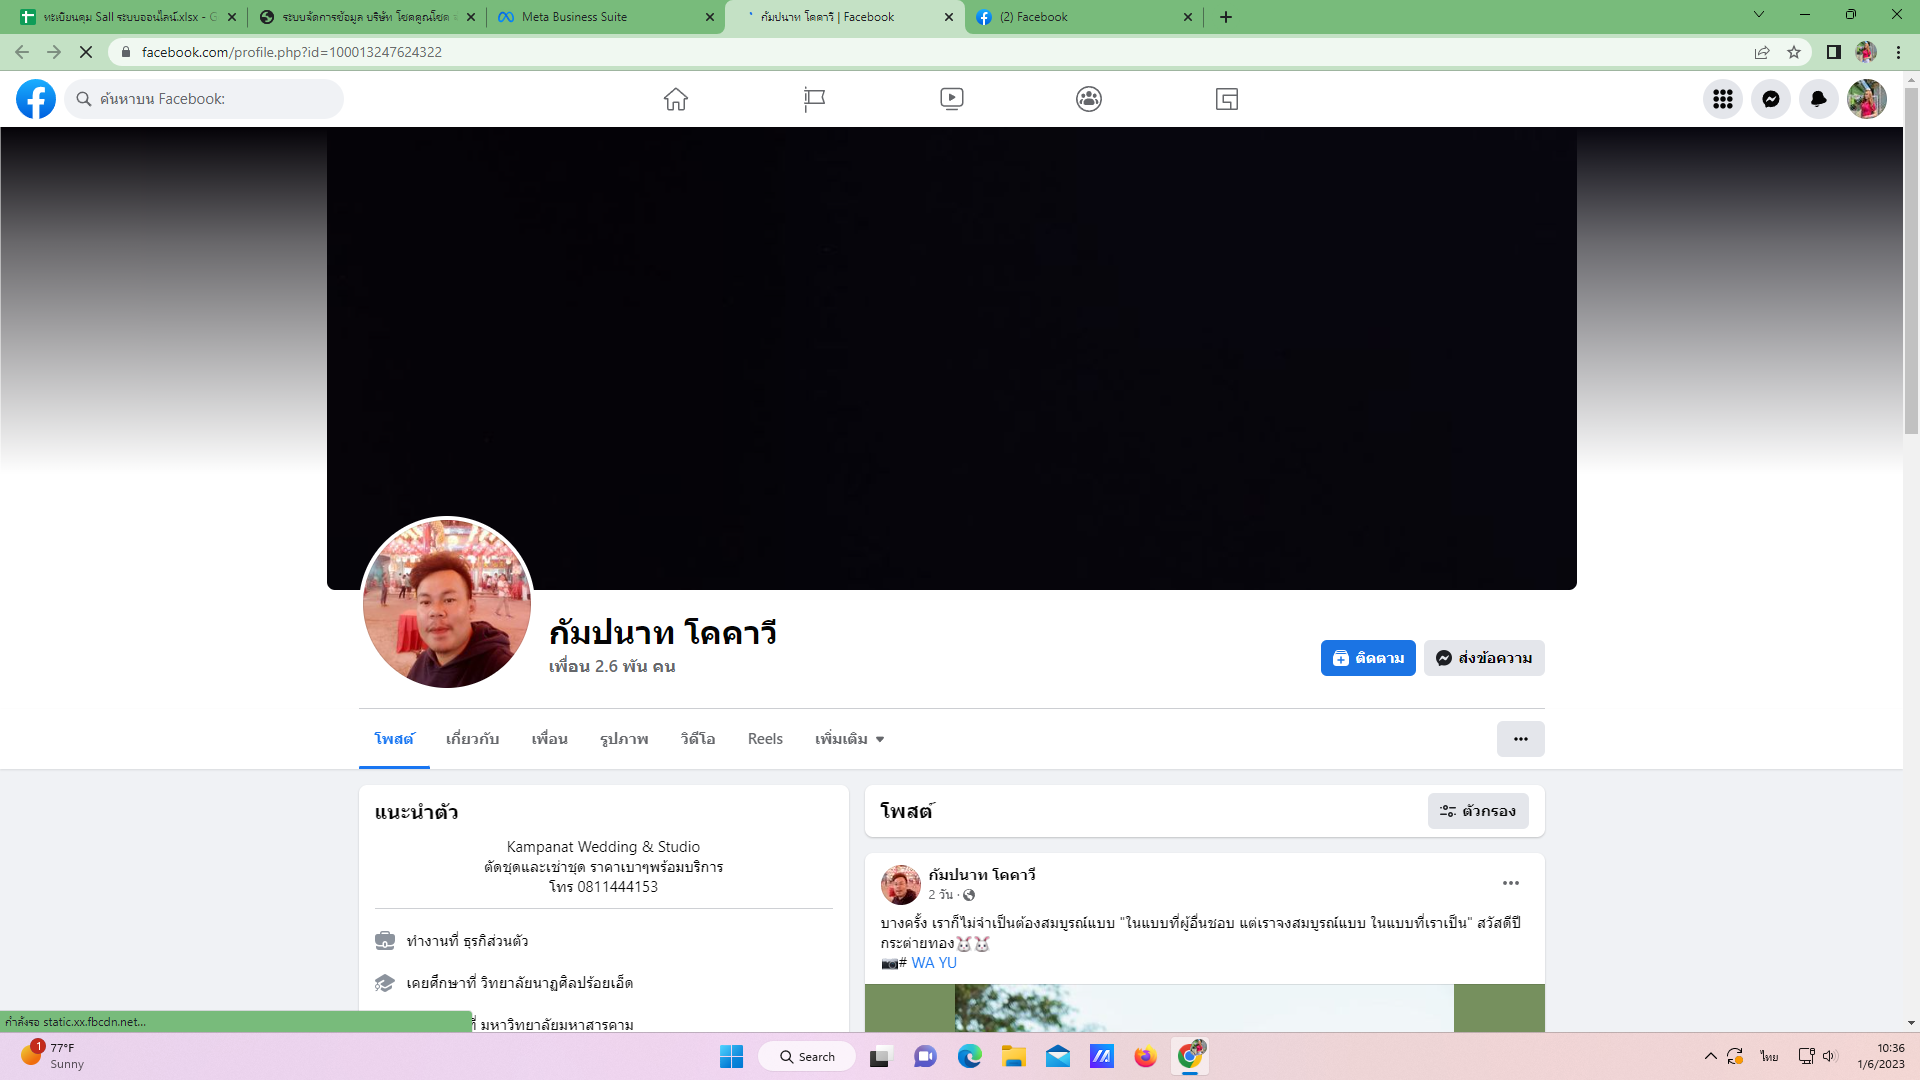Switch to the รูปภาพ tab
The width and height of the screenshot is (1920, 1080).
coord(624,739)
